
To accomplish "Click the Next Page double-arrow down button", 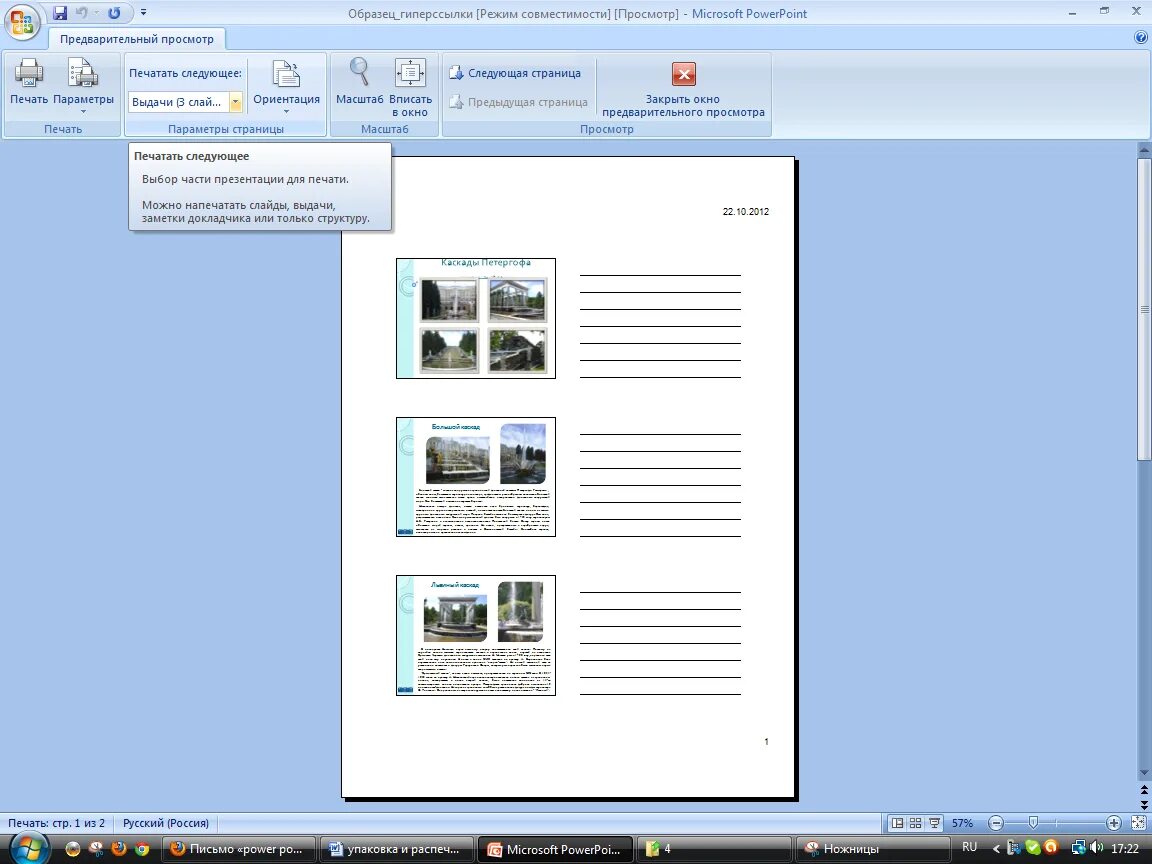I will tap(1144, 804).
